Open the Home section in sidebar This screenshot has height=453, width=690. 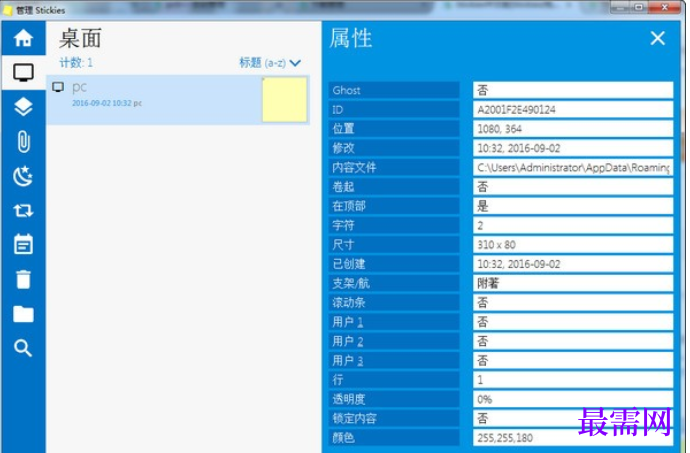pyautogui.click(x=23, y=38)
